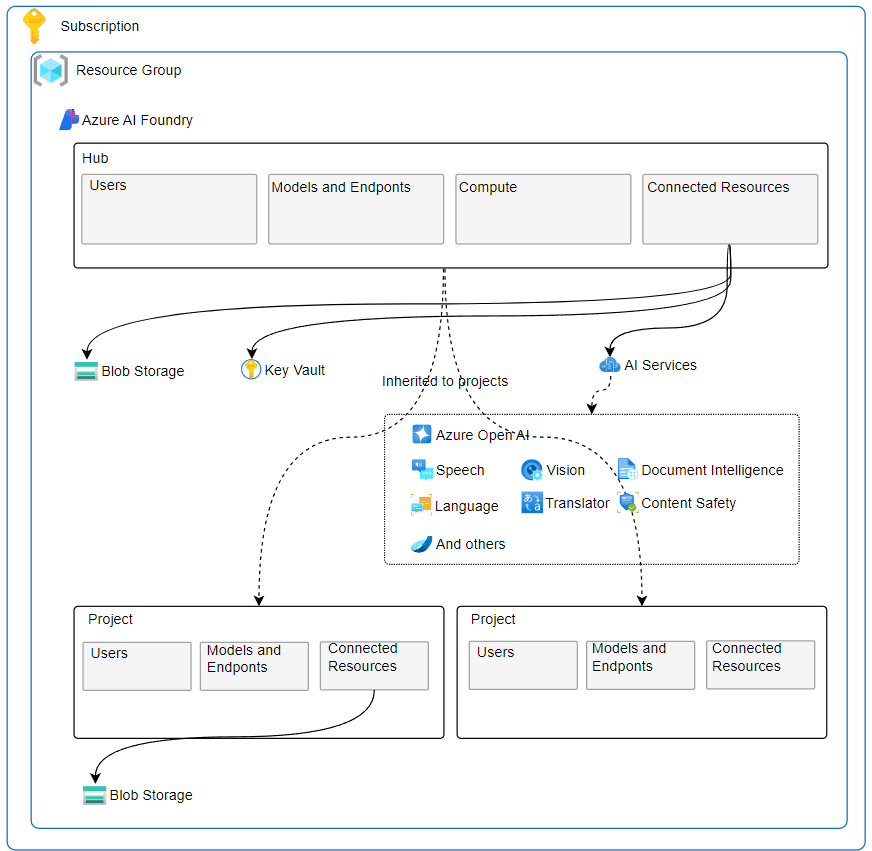This screenshot has height=851, width=872.
Task: Click the 'Hub' title text
Action: pyautogui.click(x=95, y=159)
